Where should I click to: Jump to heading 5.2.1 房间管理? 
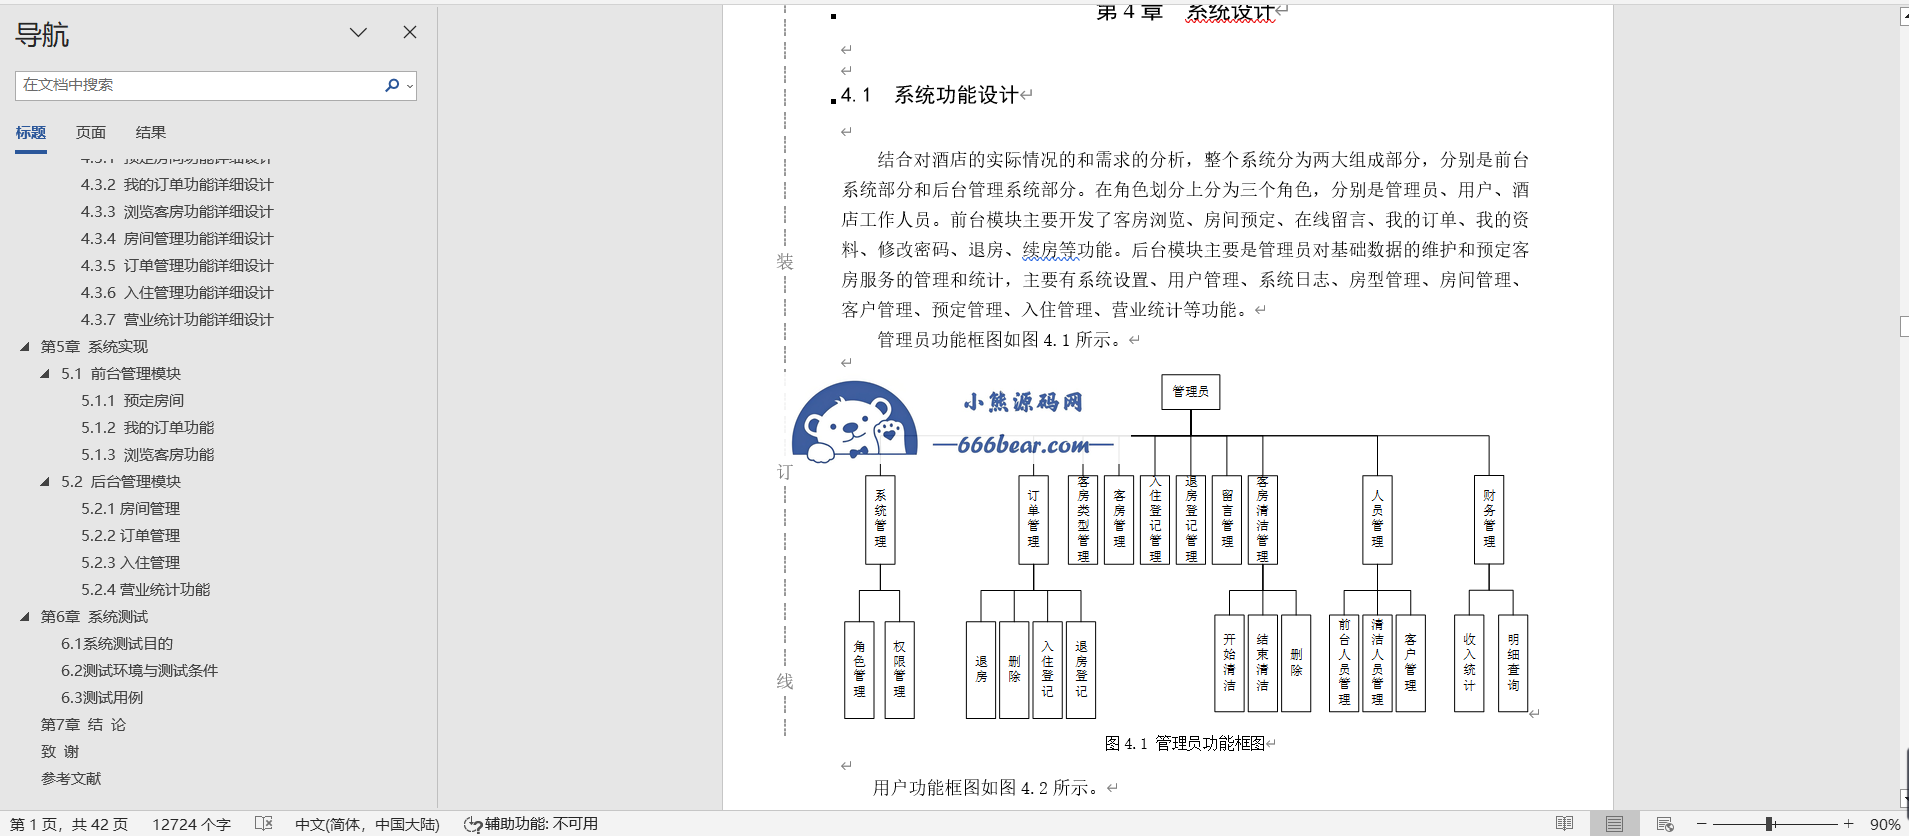click(x=131, y=509)
